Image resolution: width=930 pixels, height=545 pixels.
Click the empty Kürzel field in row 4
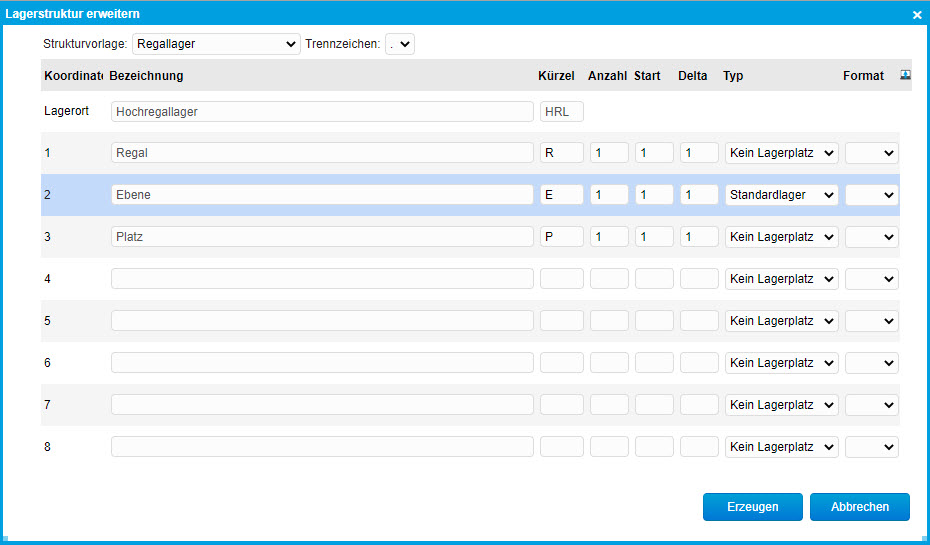562,279
